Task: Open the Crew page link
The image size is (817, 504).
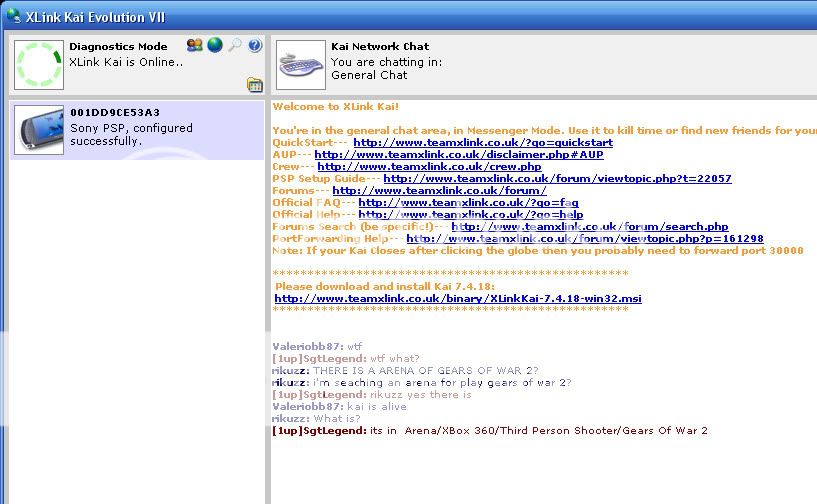Action: pos(429,166)
